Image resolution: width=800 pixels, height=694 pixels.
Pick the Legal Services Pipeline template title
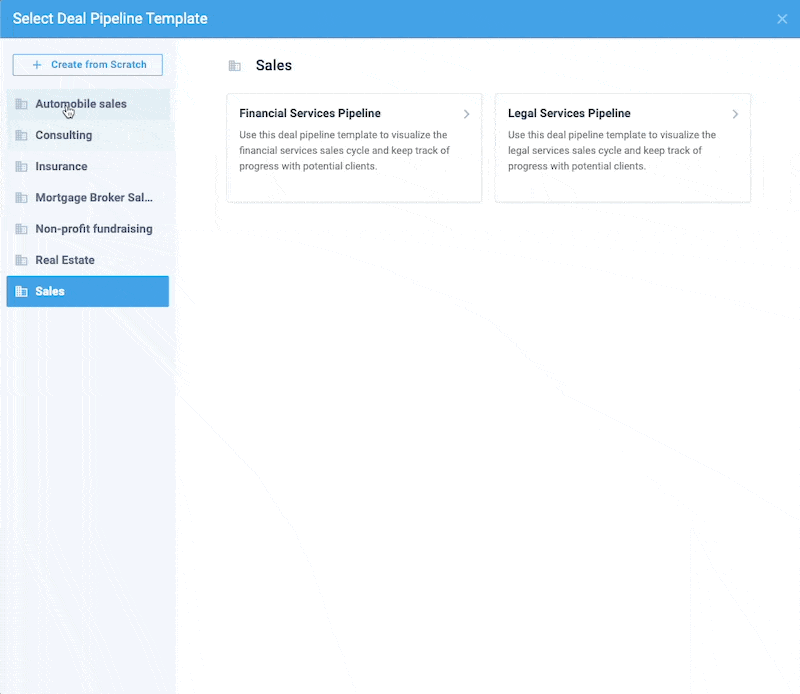pyautogui.click(x=569, y=114)
